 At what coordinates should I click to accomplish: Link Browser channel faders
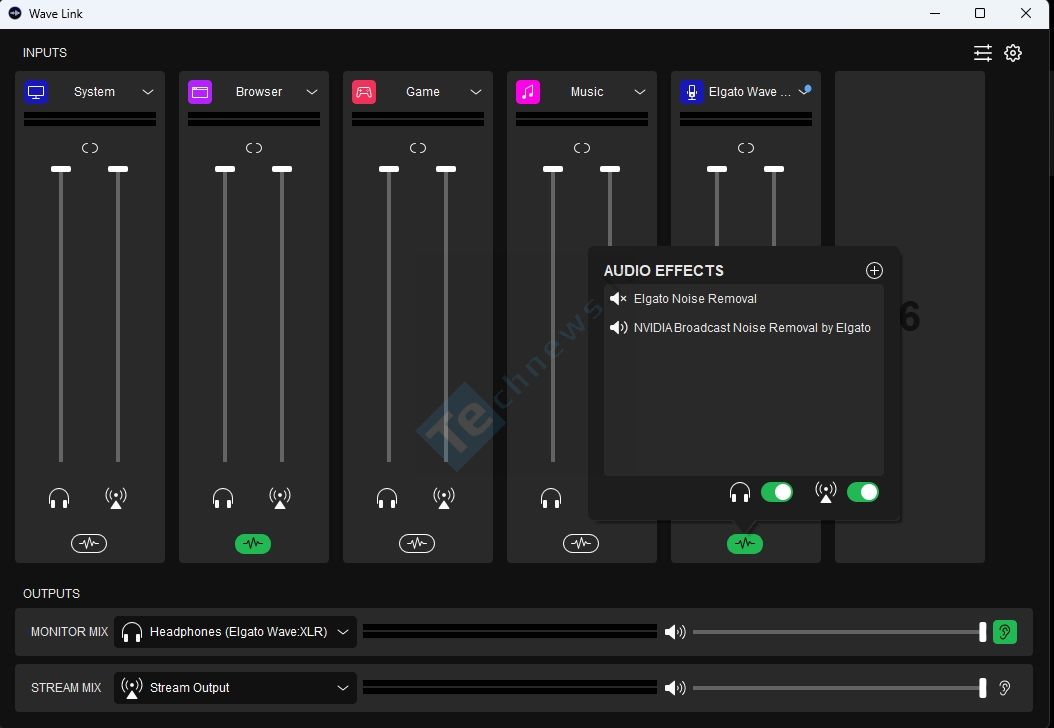pos(254,148)
